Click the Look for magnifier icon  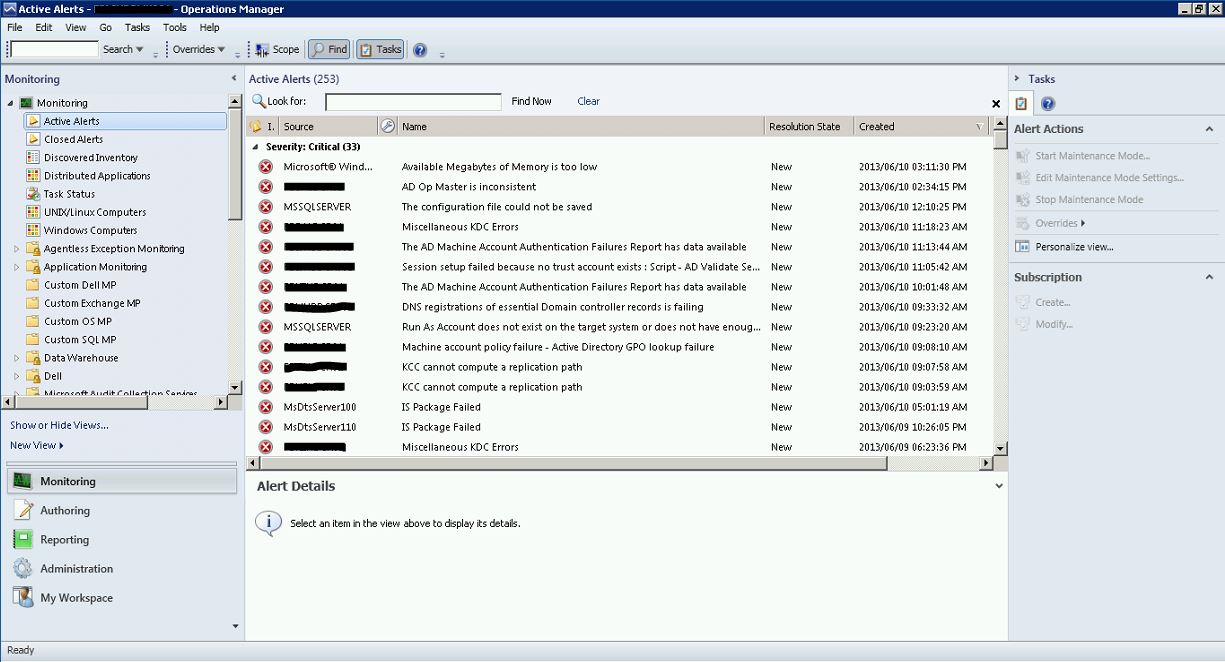click(x=259, y=101)
